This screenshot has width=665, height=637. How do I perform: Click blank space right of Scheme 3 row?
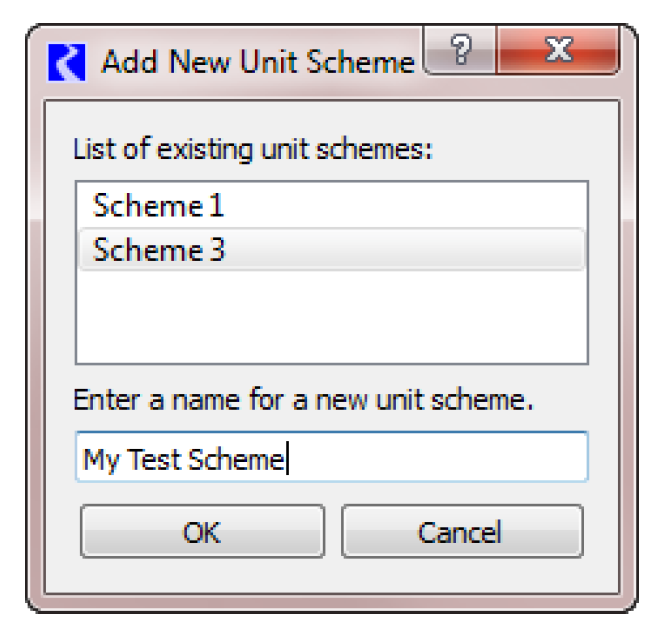tap(420, 250)
